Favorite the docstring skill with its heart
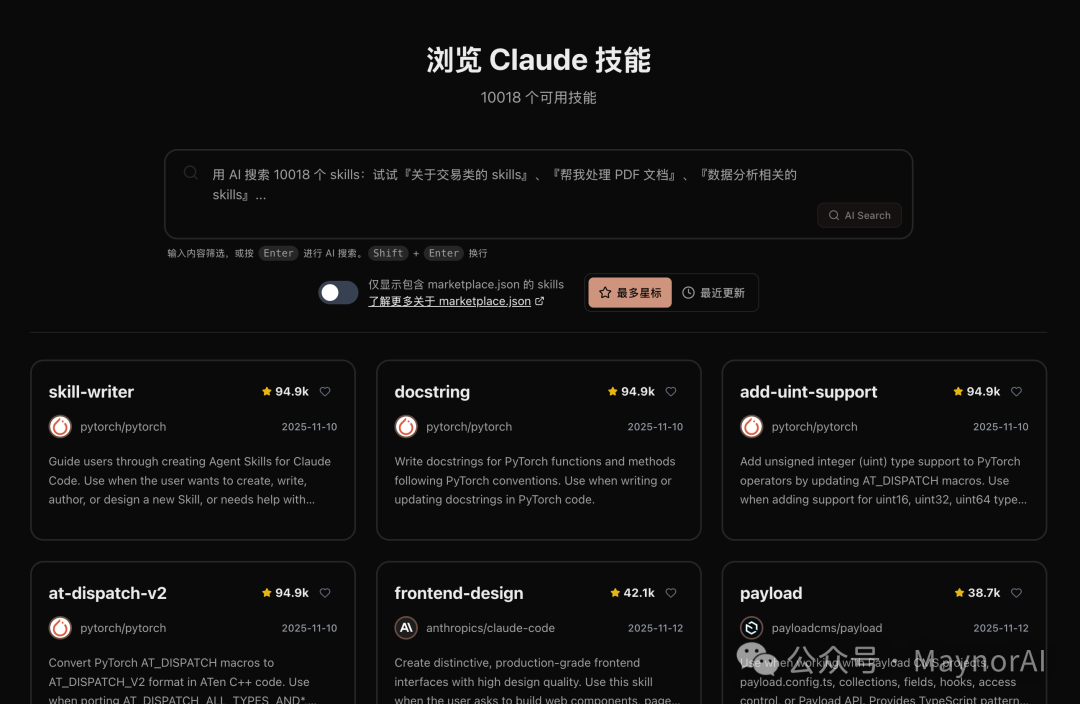 coord(671,391)
